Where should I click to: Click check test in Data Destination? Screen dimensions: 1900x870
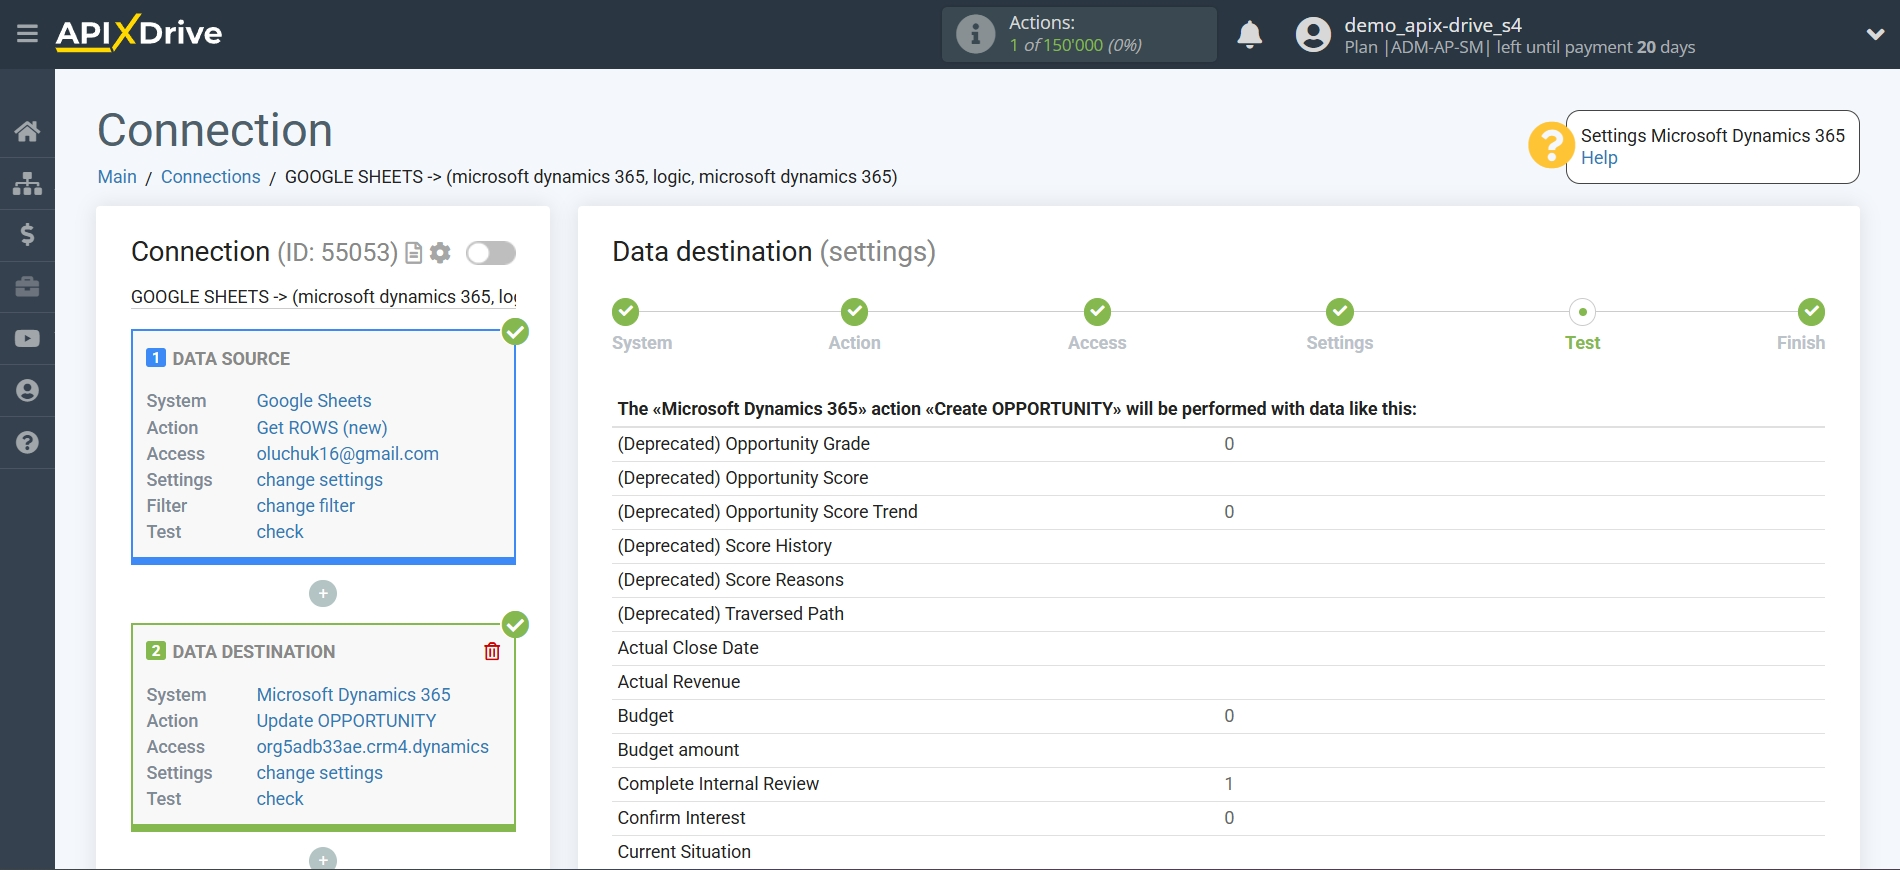tap(280, 799)
